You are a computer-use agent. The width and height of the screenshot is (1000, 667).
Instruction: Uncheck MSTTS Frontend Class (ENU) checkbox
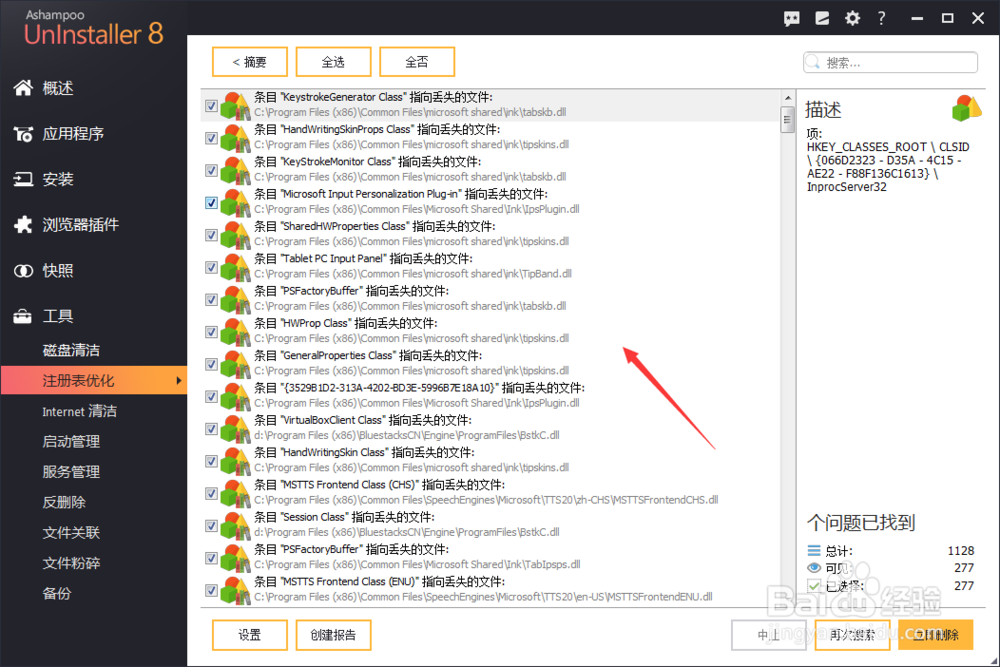(211, 590)
